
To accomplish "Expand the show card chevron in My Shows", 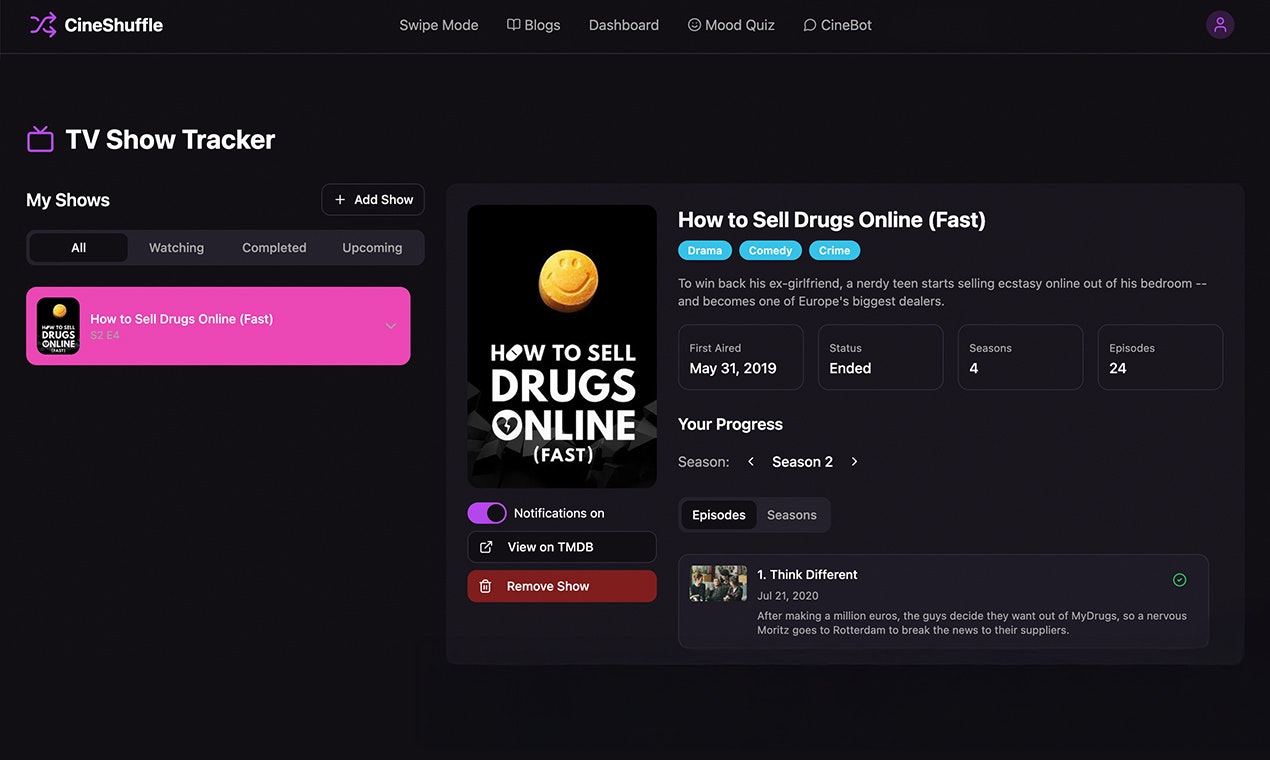I will pos(391,326).
